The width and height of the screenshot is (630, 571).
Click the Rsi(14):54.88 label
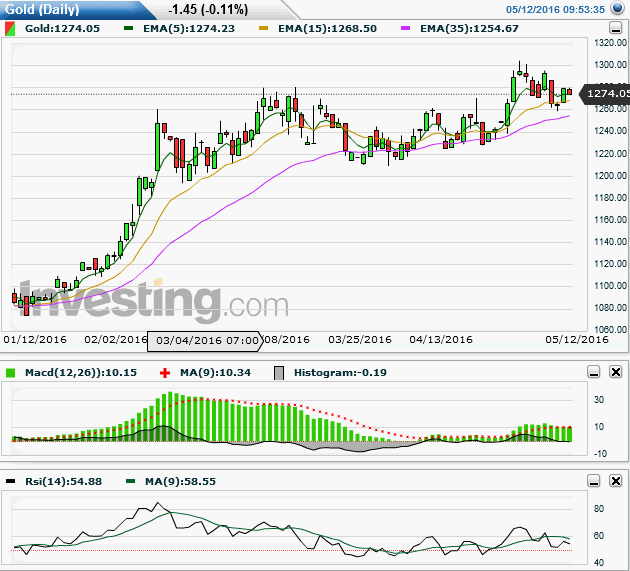click(x=63, y=481)
